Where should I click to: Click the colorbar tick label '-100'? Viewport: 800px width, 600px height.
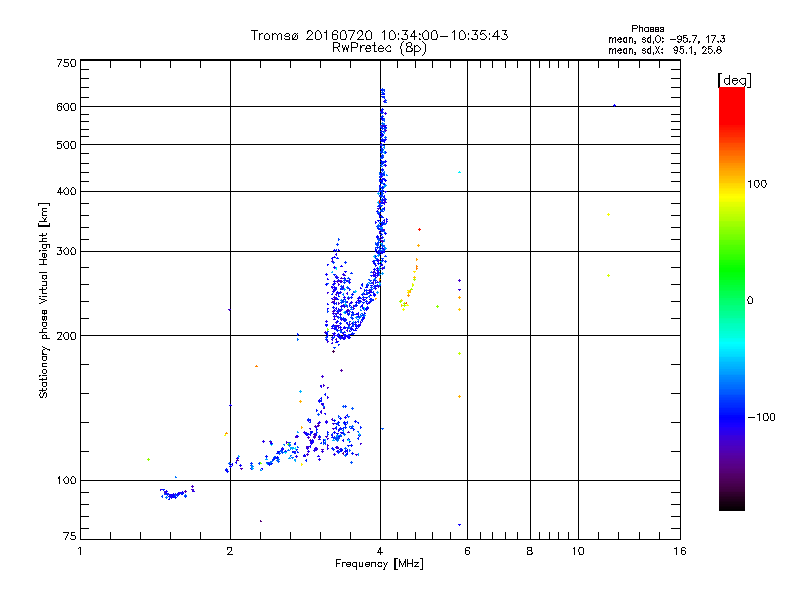pos(761,417)
